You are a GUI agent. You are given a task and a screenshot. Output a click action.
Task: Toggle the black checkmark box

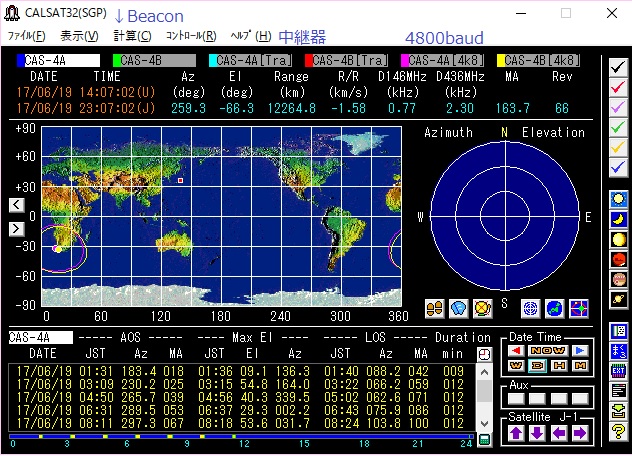(618, 66)
